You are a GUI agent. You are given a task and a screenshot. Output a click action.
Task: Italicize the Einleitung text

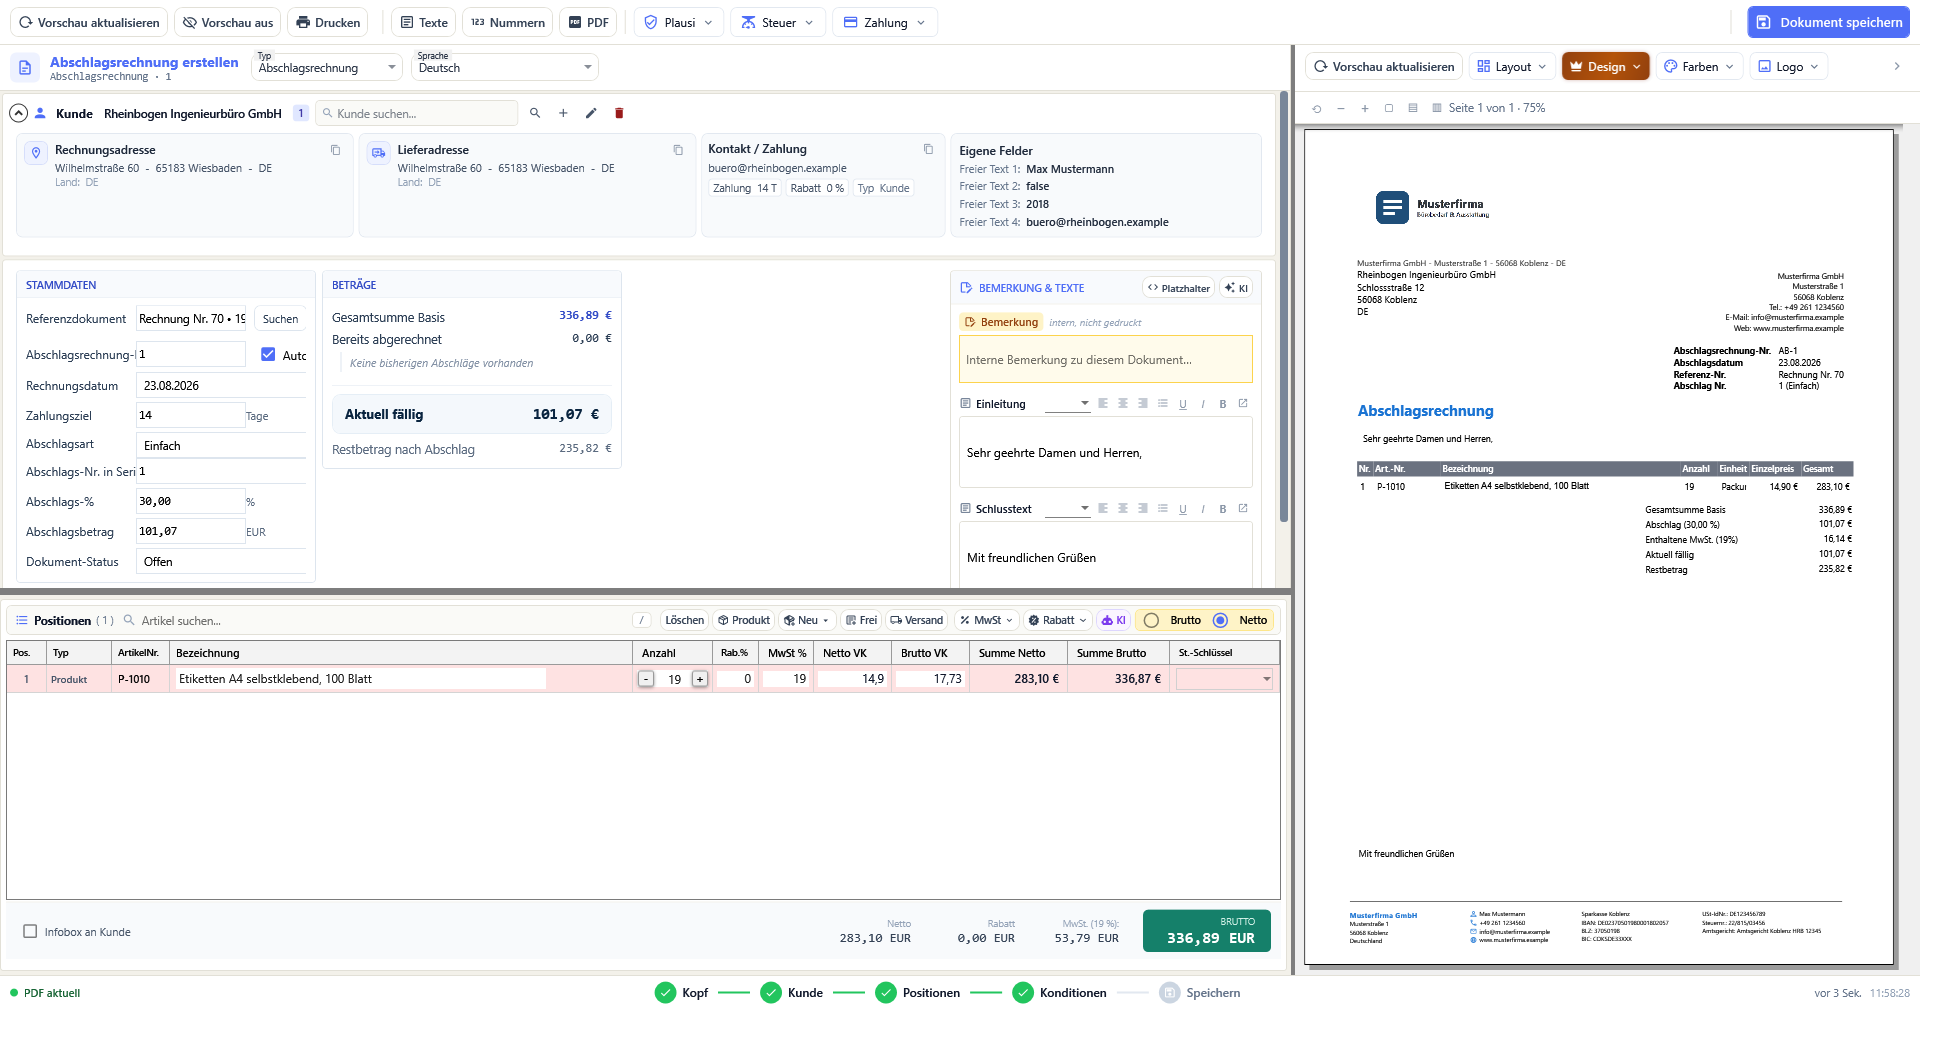pyautogui.click(x=1203, y=404)
